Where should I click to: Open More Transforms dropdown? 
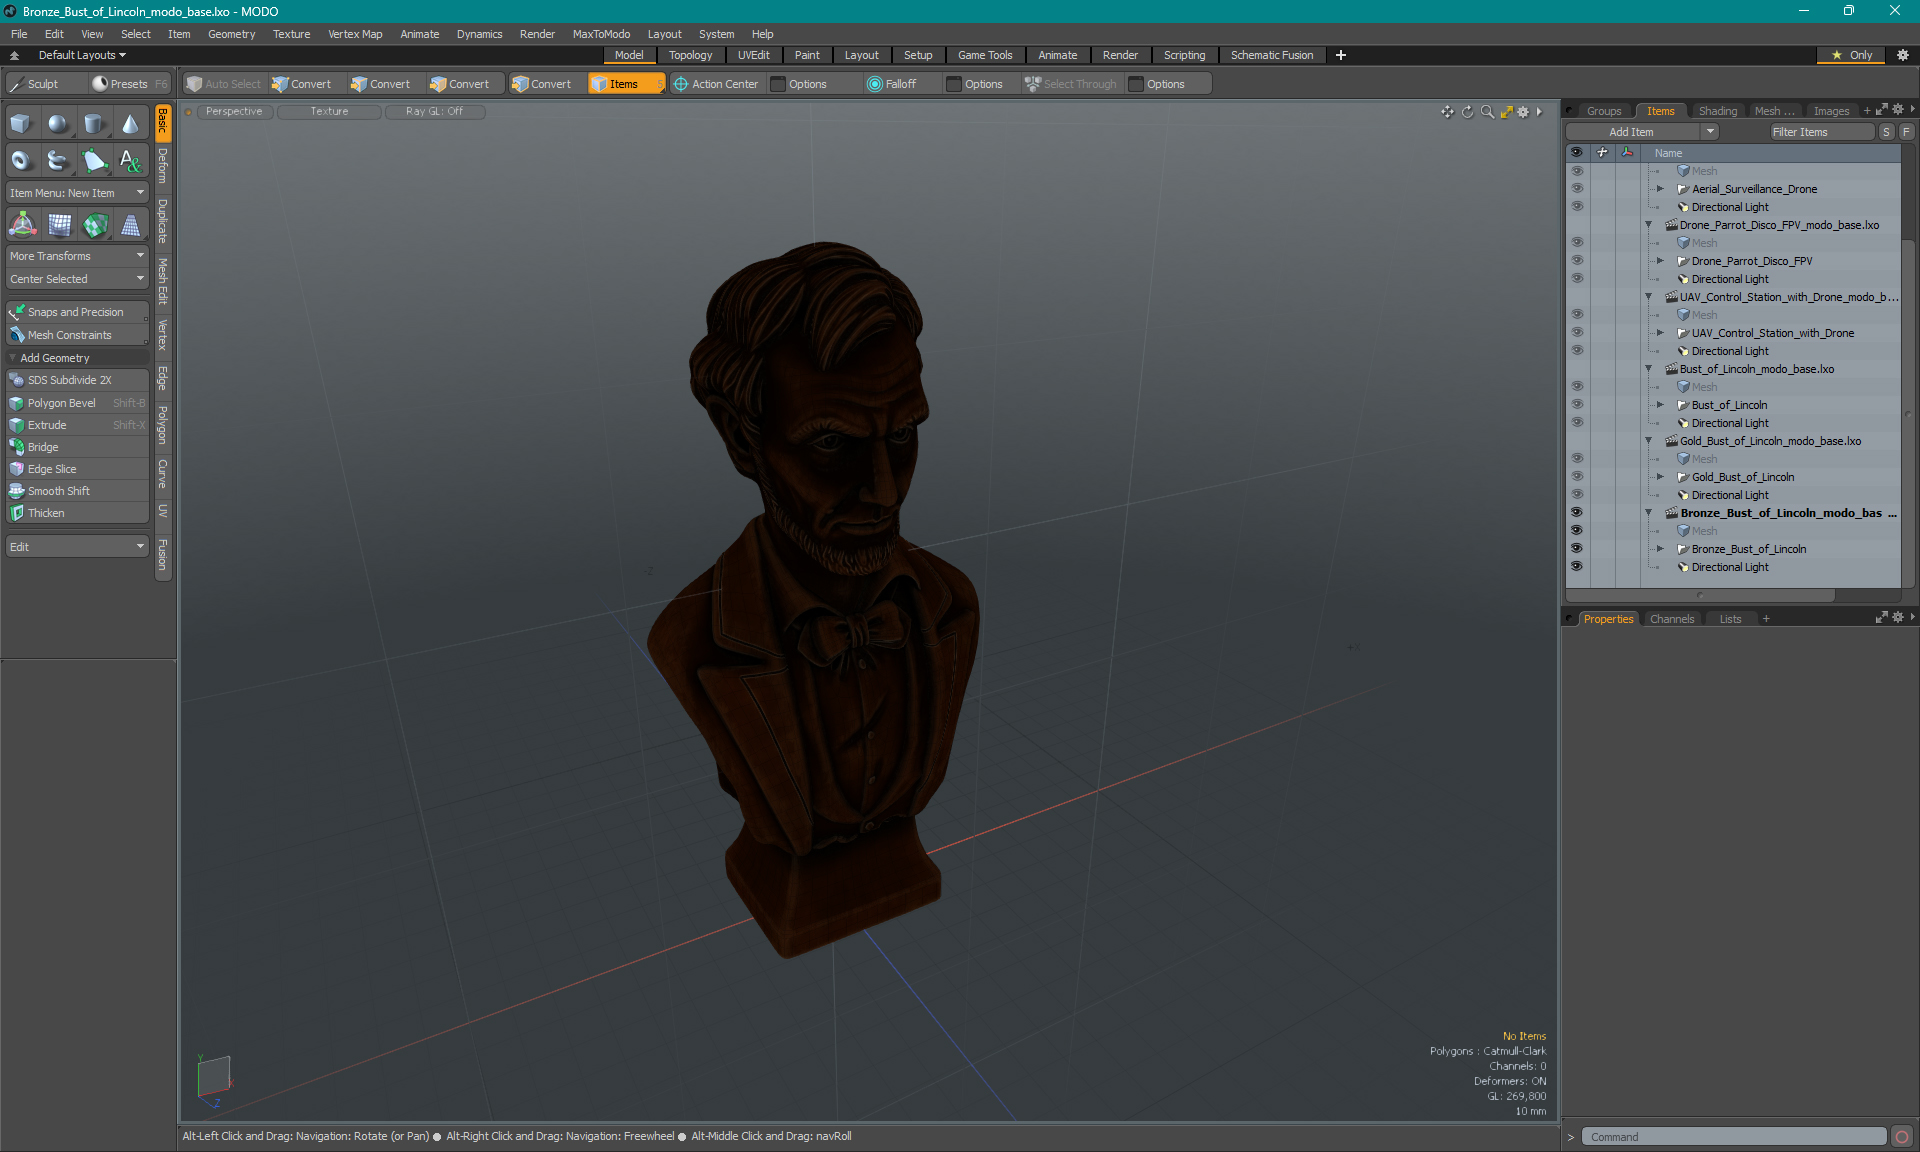77,256
